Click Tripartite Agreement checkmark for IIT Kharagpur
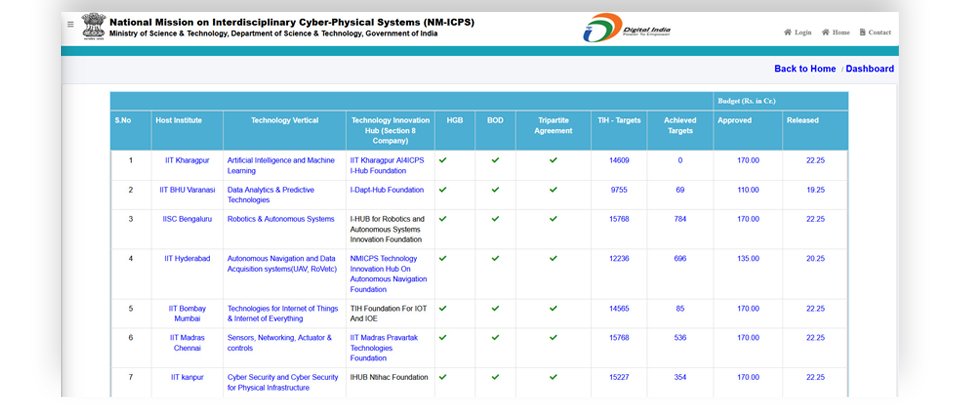 pyautogui.click(x=553, y=160)
